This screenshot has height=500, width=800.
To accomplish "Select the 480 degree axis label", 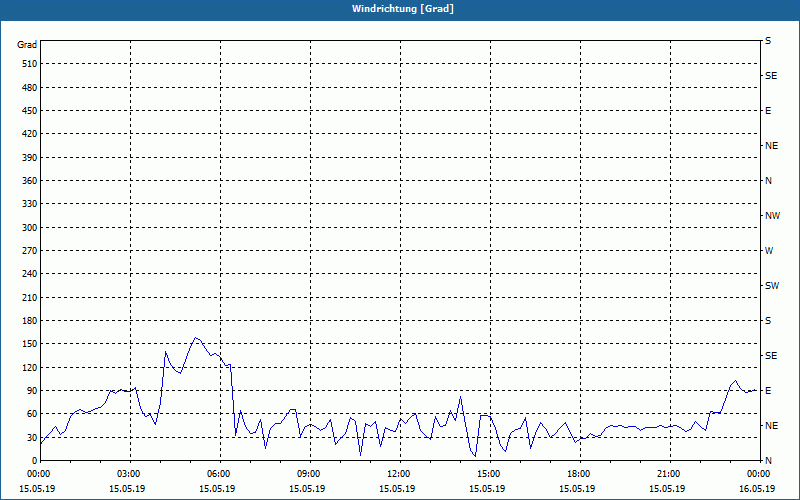I will tap(30, 87).
